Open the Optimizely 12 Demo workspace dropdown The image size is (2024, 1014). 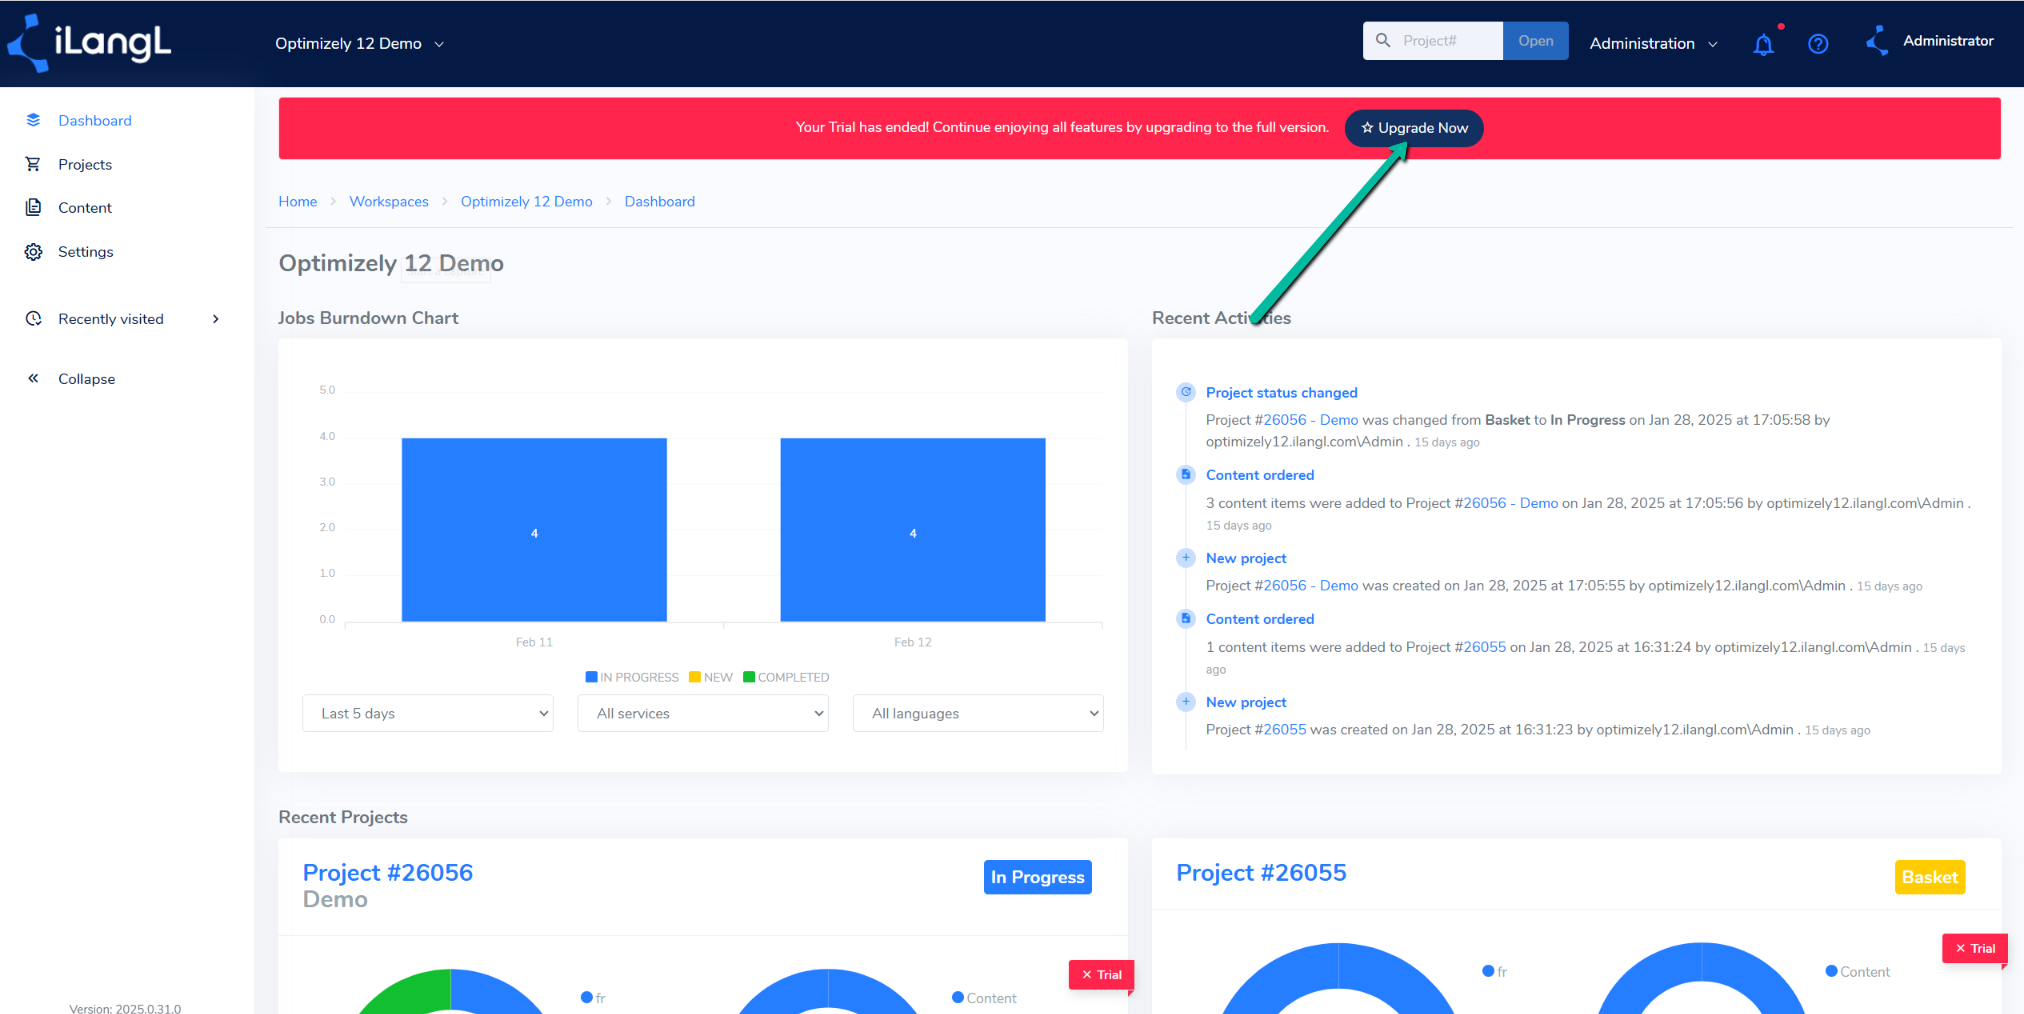tap(359, 44)
